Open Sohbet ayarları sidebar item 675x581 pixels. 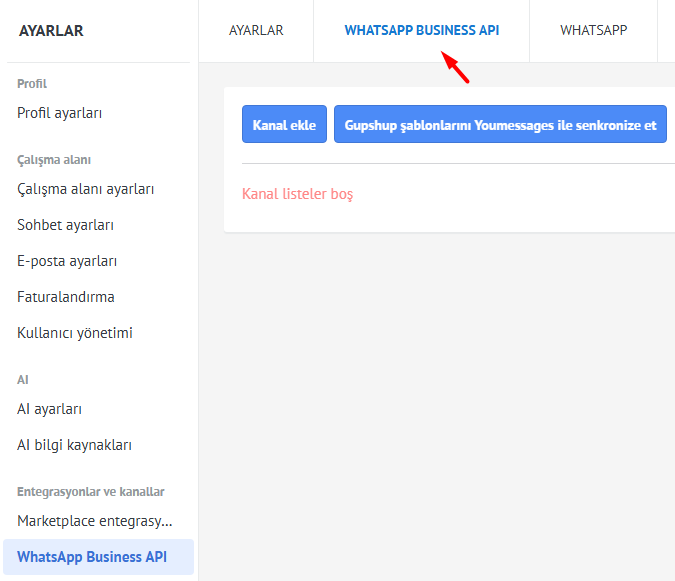[x=66, y=225]
